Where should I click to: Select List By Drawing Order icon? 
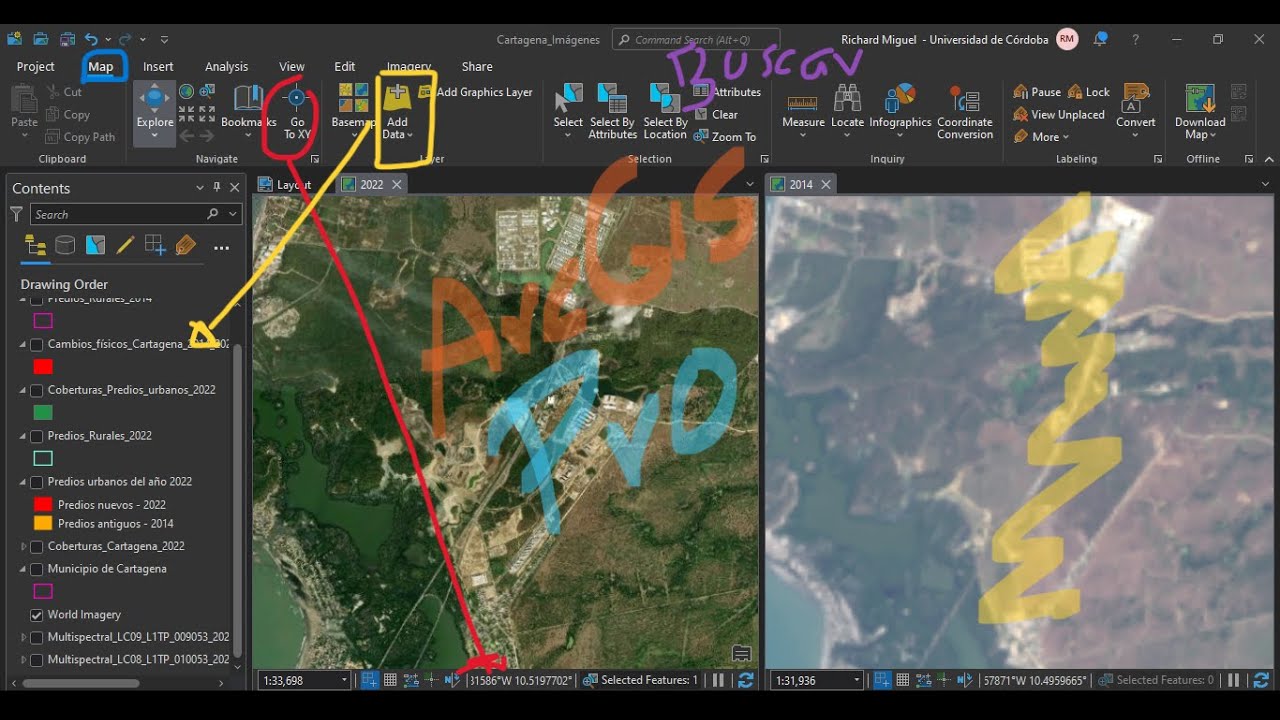[35, 246]
